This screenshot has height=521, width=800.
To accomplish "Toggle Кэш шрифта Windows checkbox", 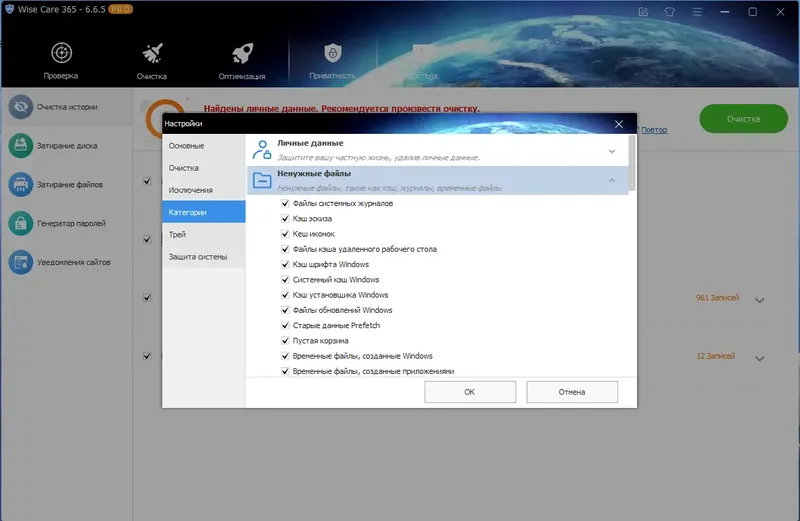I will 285,264.
